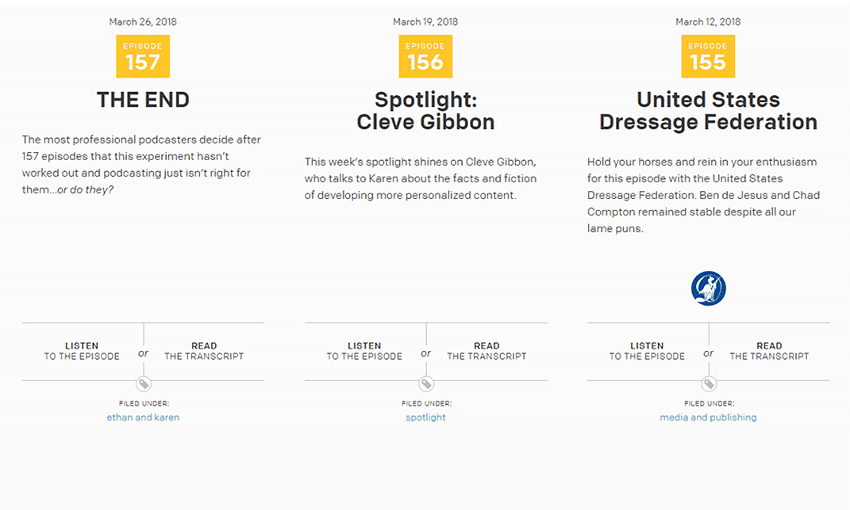The width and height of the screenshot is (850, 510).
Task: Open the 'spotlight' category link
Action: coord(426,417)
